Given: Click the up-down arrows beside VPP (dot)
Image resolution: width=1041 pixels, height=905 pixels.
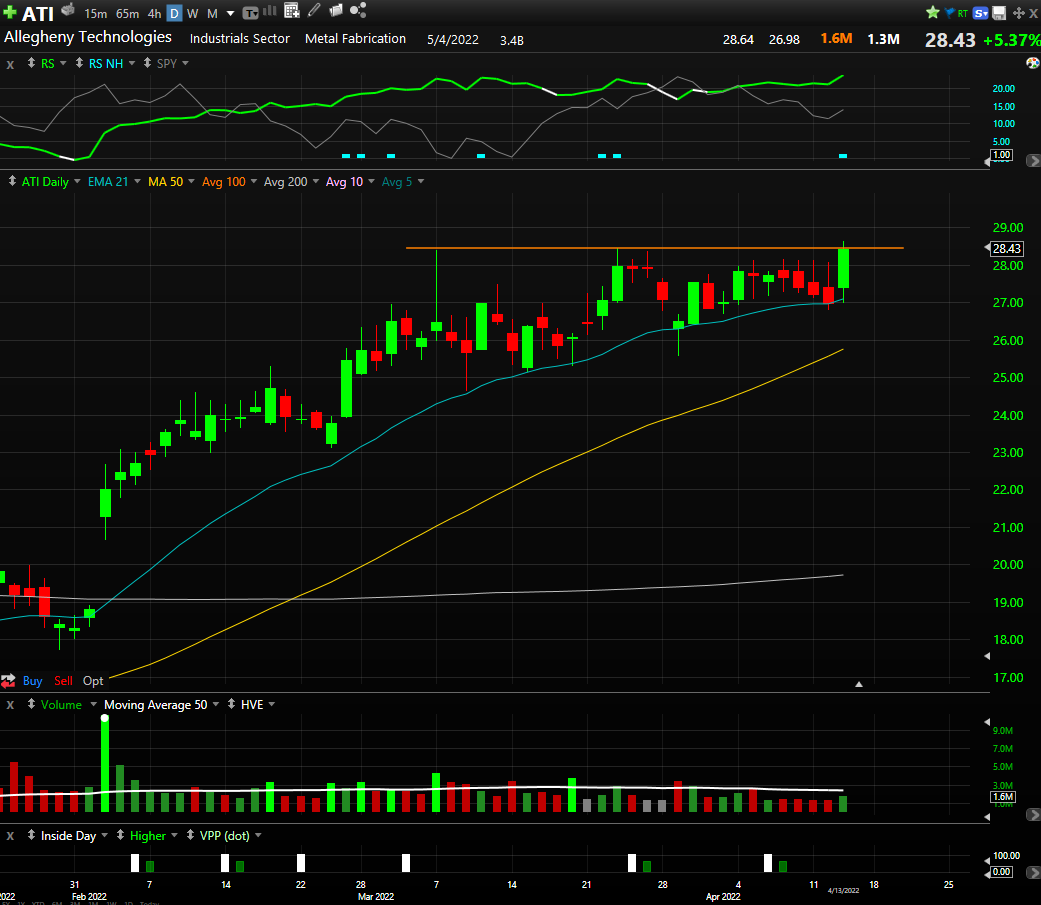Looking at the screenshot, I should (x=190, y=835).
